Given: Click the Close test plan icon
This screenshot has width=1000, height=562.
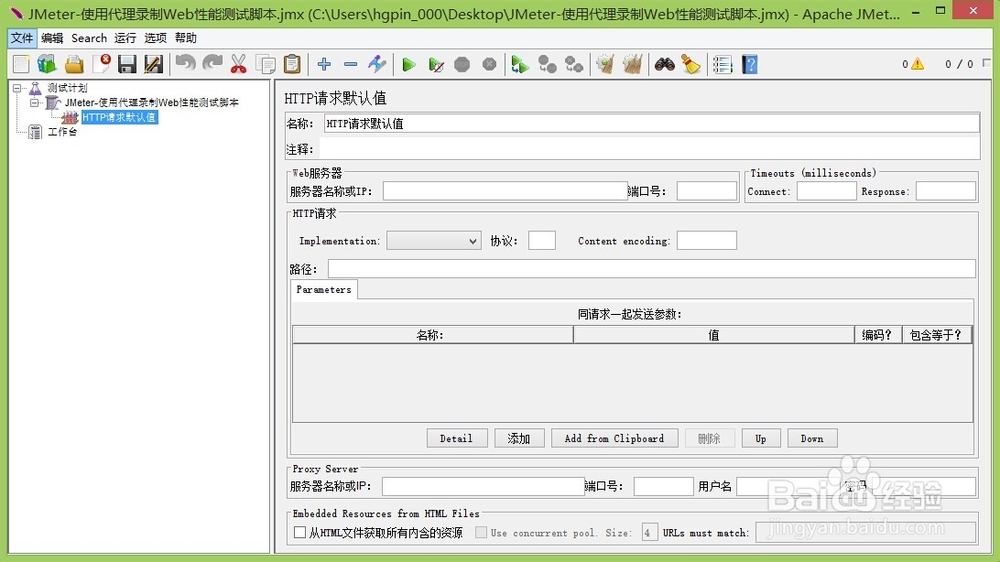Looking at the screenshot, I should point(101,64).
